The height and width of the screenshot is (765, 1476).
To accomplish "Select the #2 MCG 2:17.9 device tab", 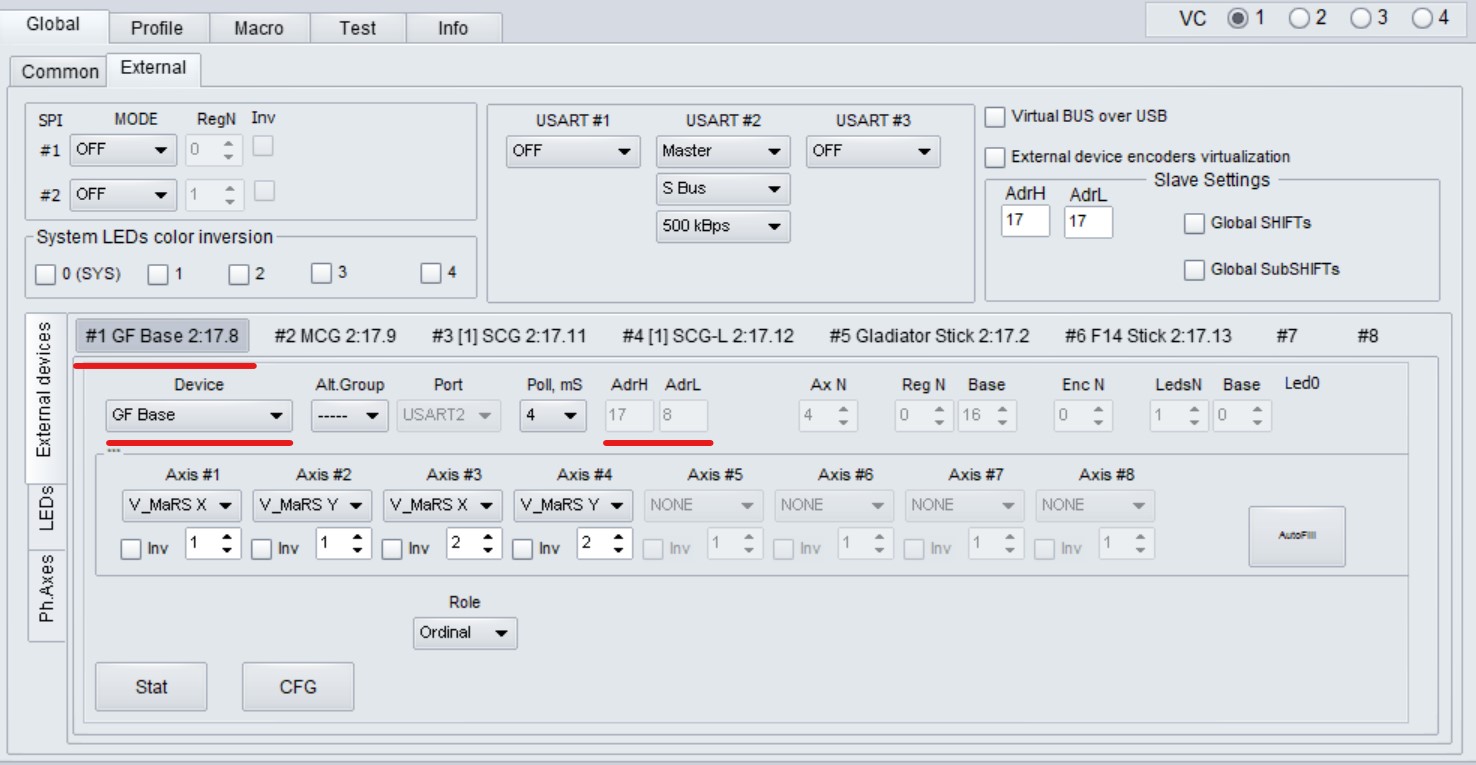I will 335,336.
